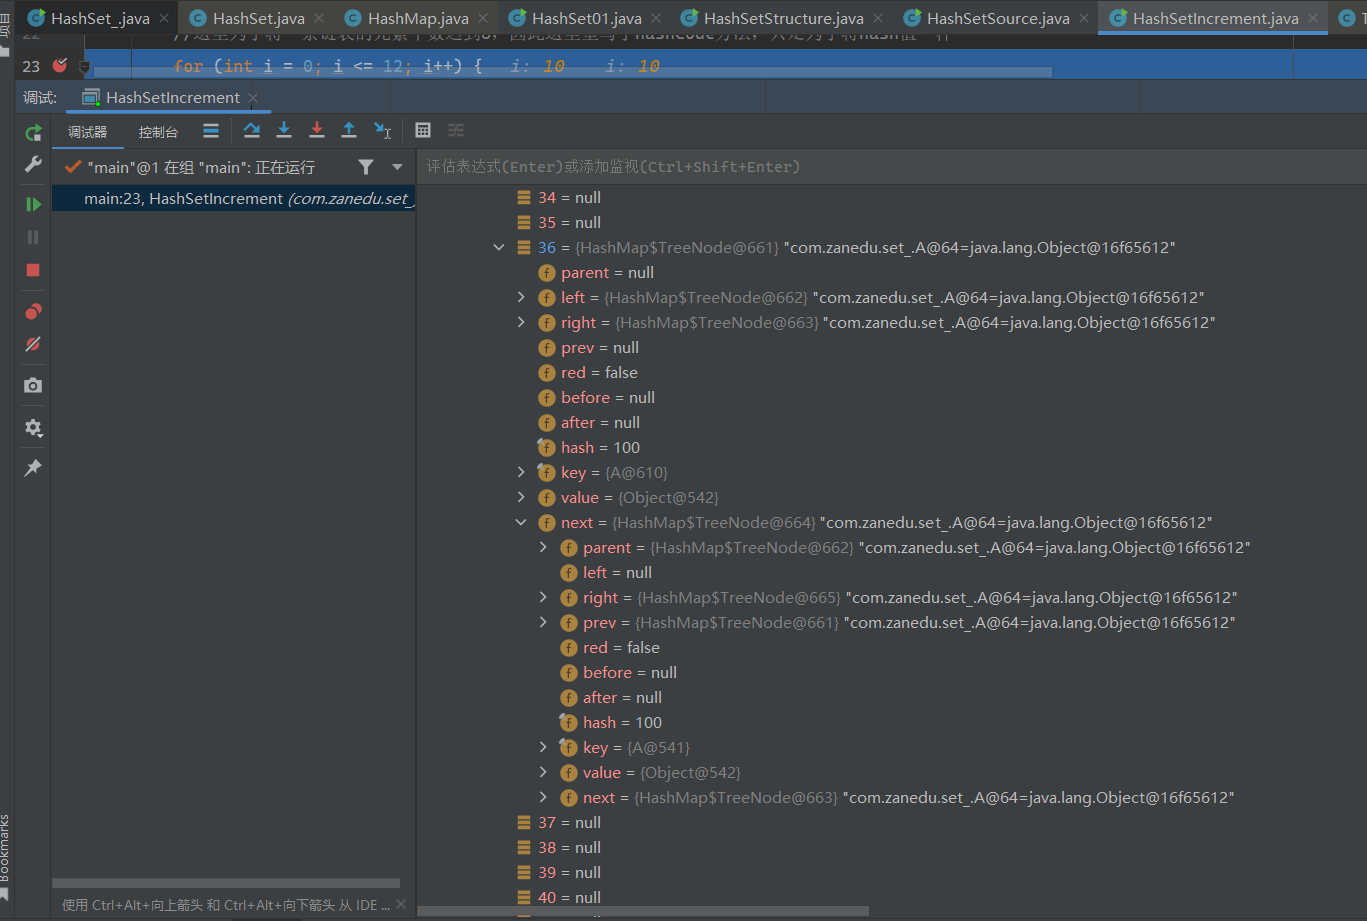Expand prev TreeNode@661 node
The height and width of the screenshot is (921, 1367).
pos(543,622)
